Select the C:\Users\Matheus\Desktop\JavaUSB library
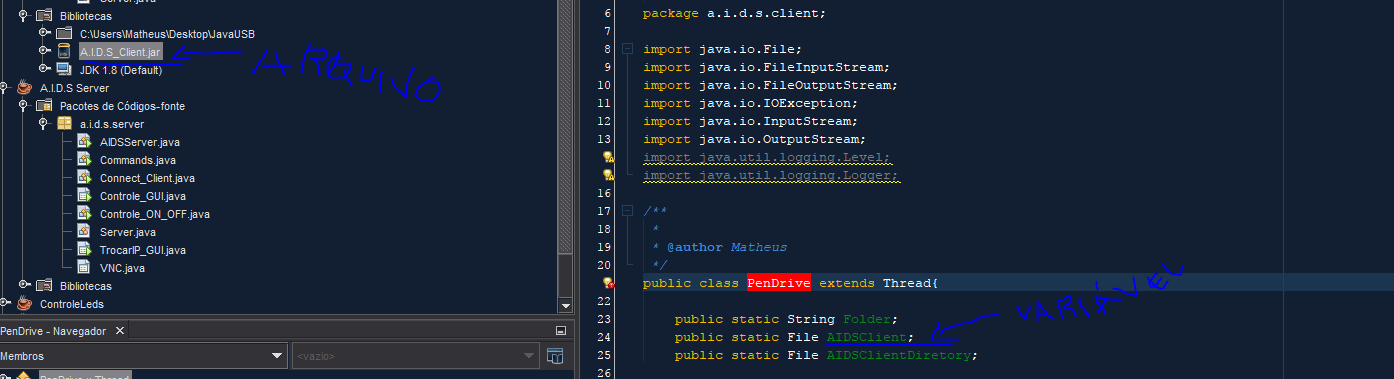Image resolution: width=1394 pixels, height=379 pixels. tap(167, 33)
